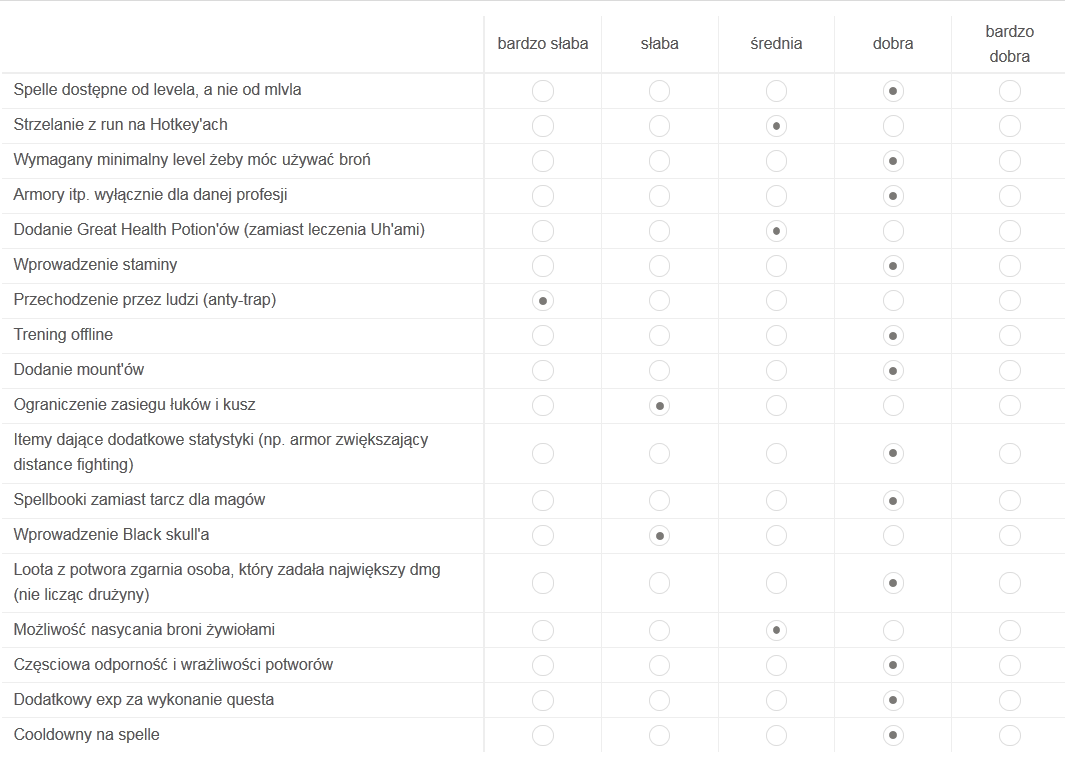The height and width of the screenshot is (782, 1065).
Task: Pick 'średnia' for Trening offline
Action: click(776, 336)
